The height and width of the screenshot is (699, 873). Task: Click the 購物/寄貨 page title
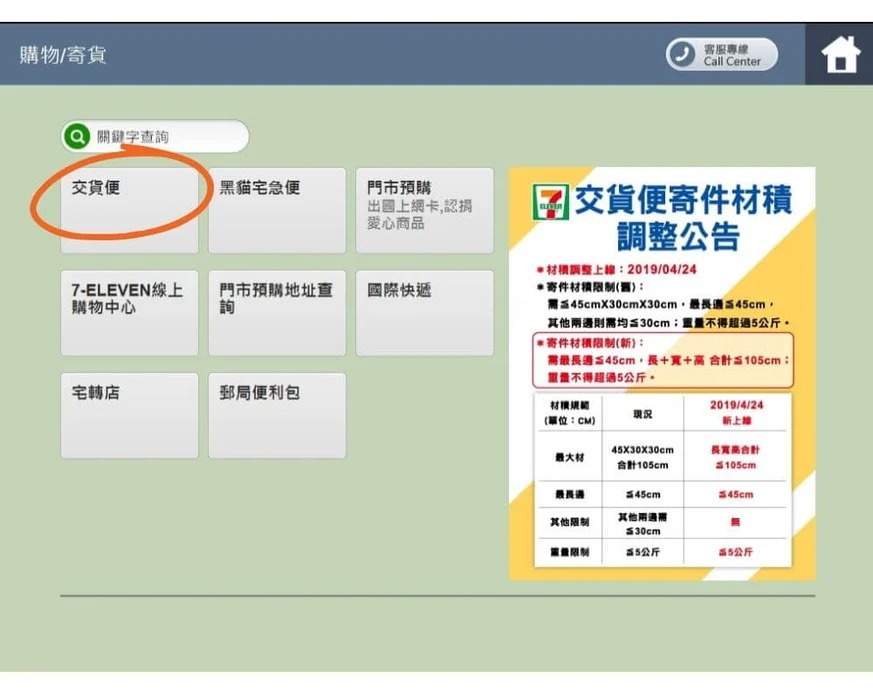coord(63,54)
